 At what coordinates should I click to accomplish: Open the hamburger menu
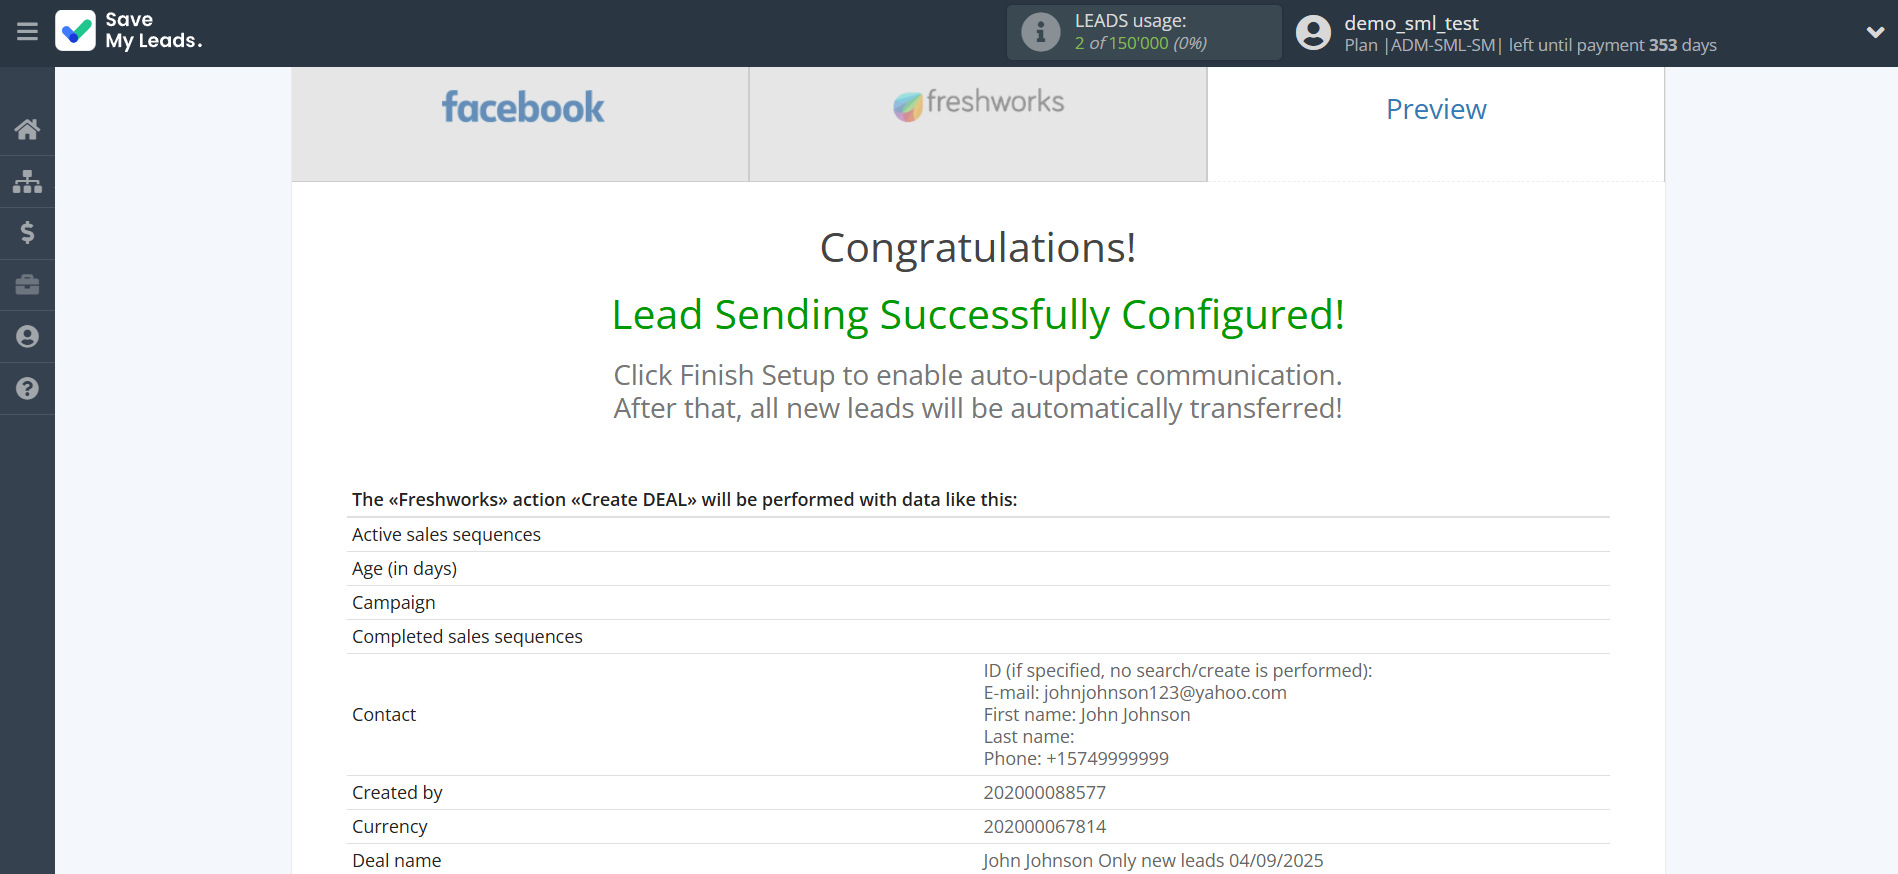27,32
